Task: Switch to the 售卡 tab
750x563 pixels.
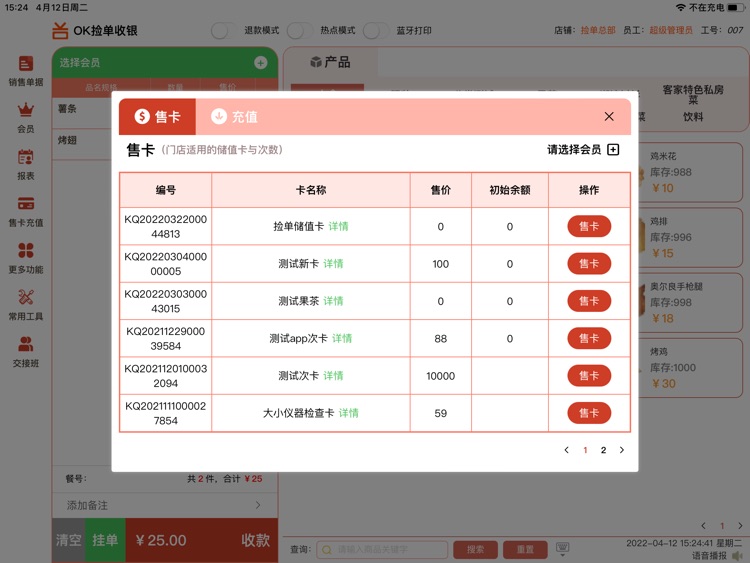Action: (157, 116)
